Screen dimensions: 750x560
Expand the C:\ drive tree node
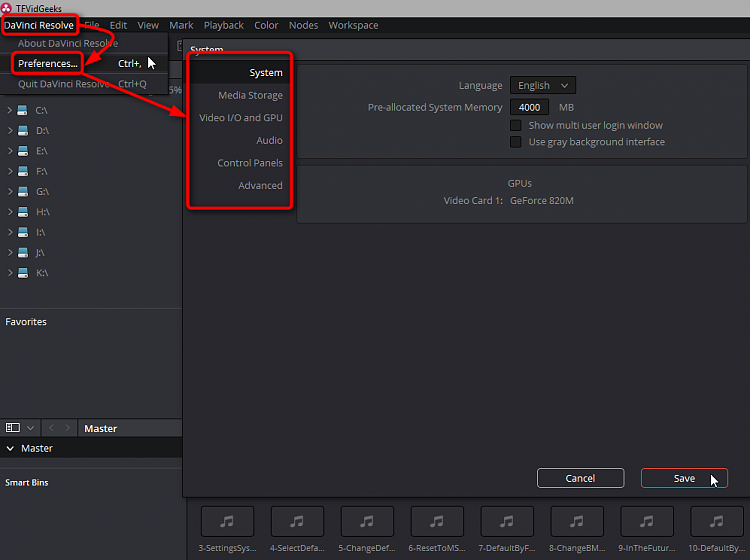click(x=10, y=110)
